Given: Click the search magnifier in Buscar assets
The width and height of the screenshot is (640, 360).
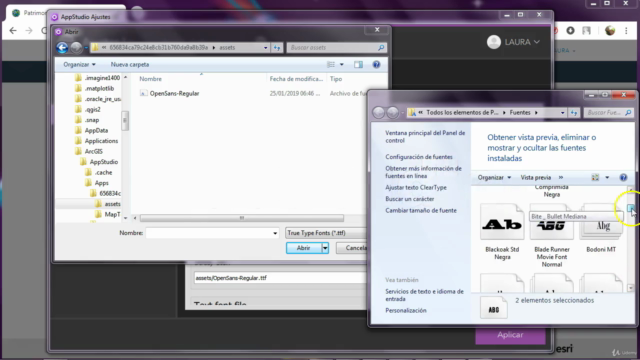Looking at the screenshot, I should pyautogui.click(x=381, y=48).
